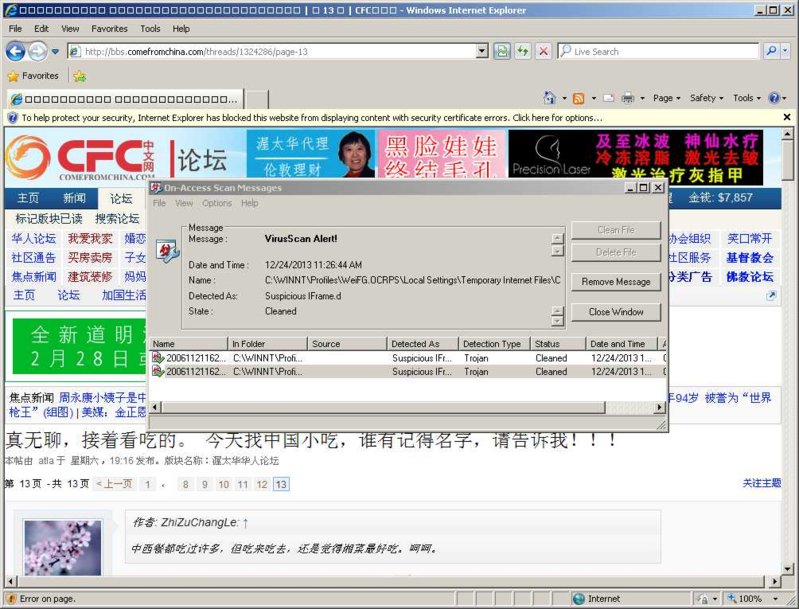The image size is (799, 609).
Task: Expand the address bar dropdown arrow
Action: click(x=481, y=51)
